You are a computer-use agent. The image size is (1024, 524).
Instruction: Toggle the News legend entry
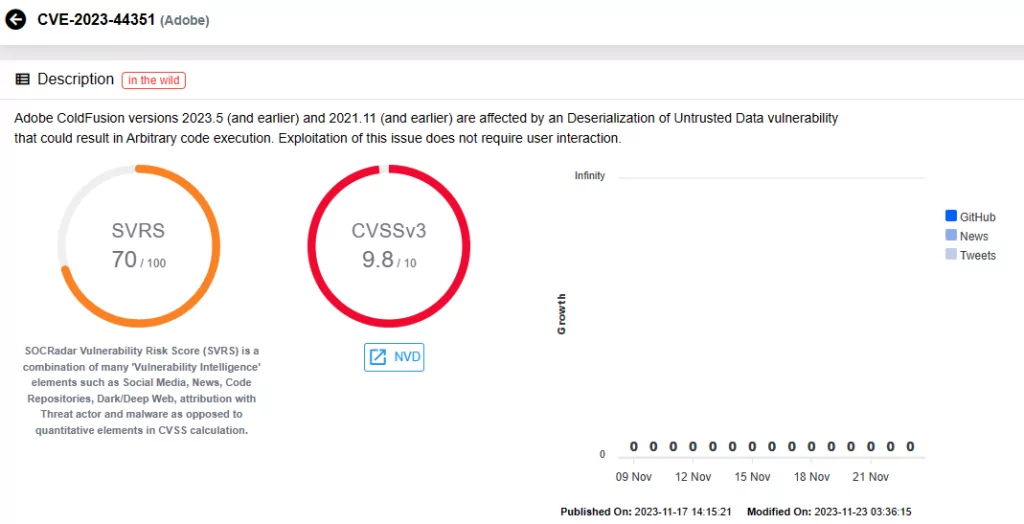tap(967, 236)
